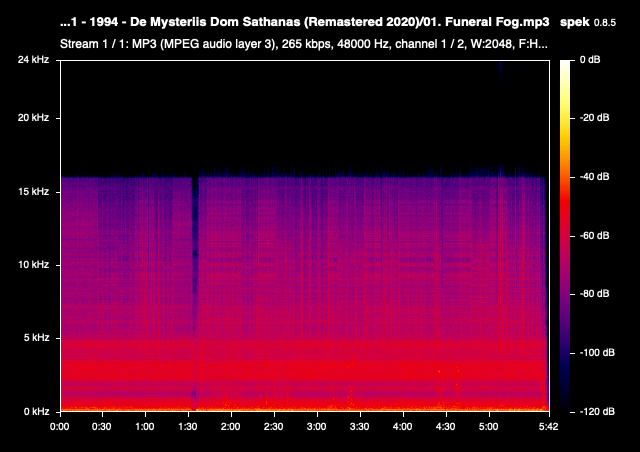This screenshot has height=452, width=640.
Task: Click the 1:00 time axis label
Action: [x=144, y=427]
